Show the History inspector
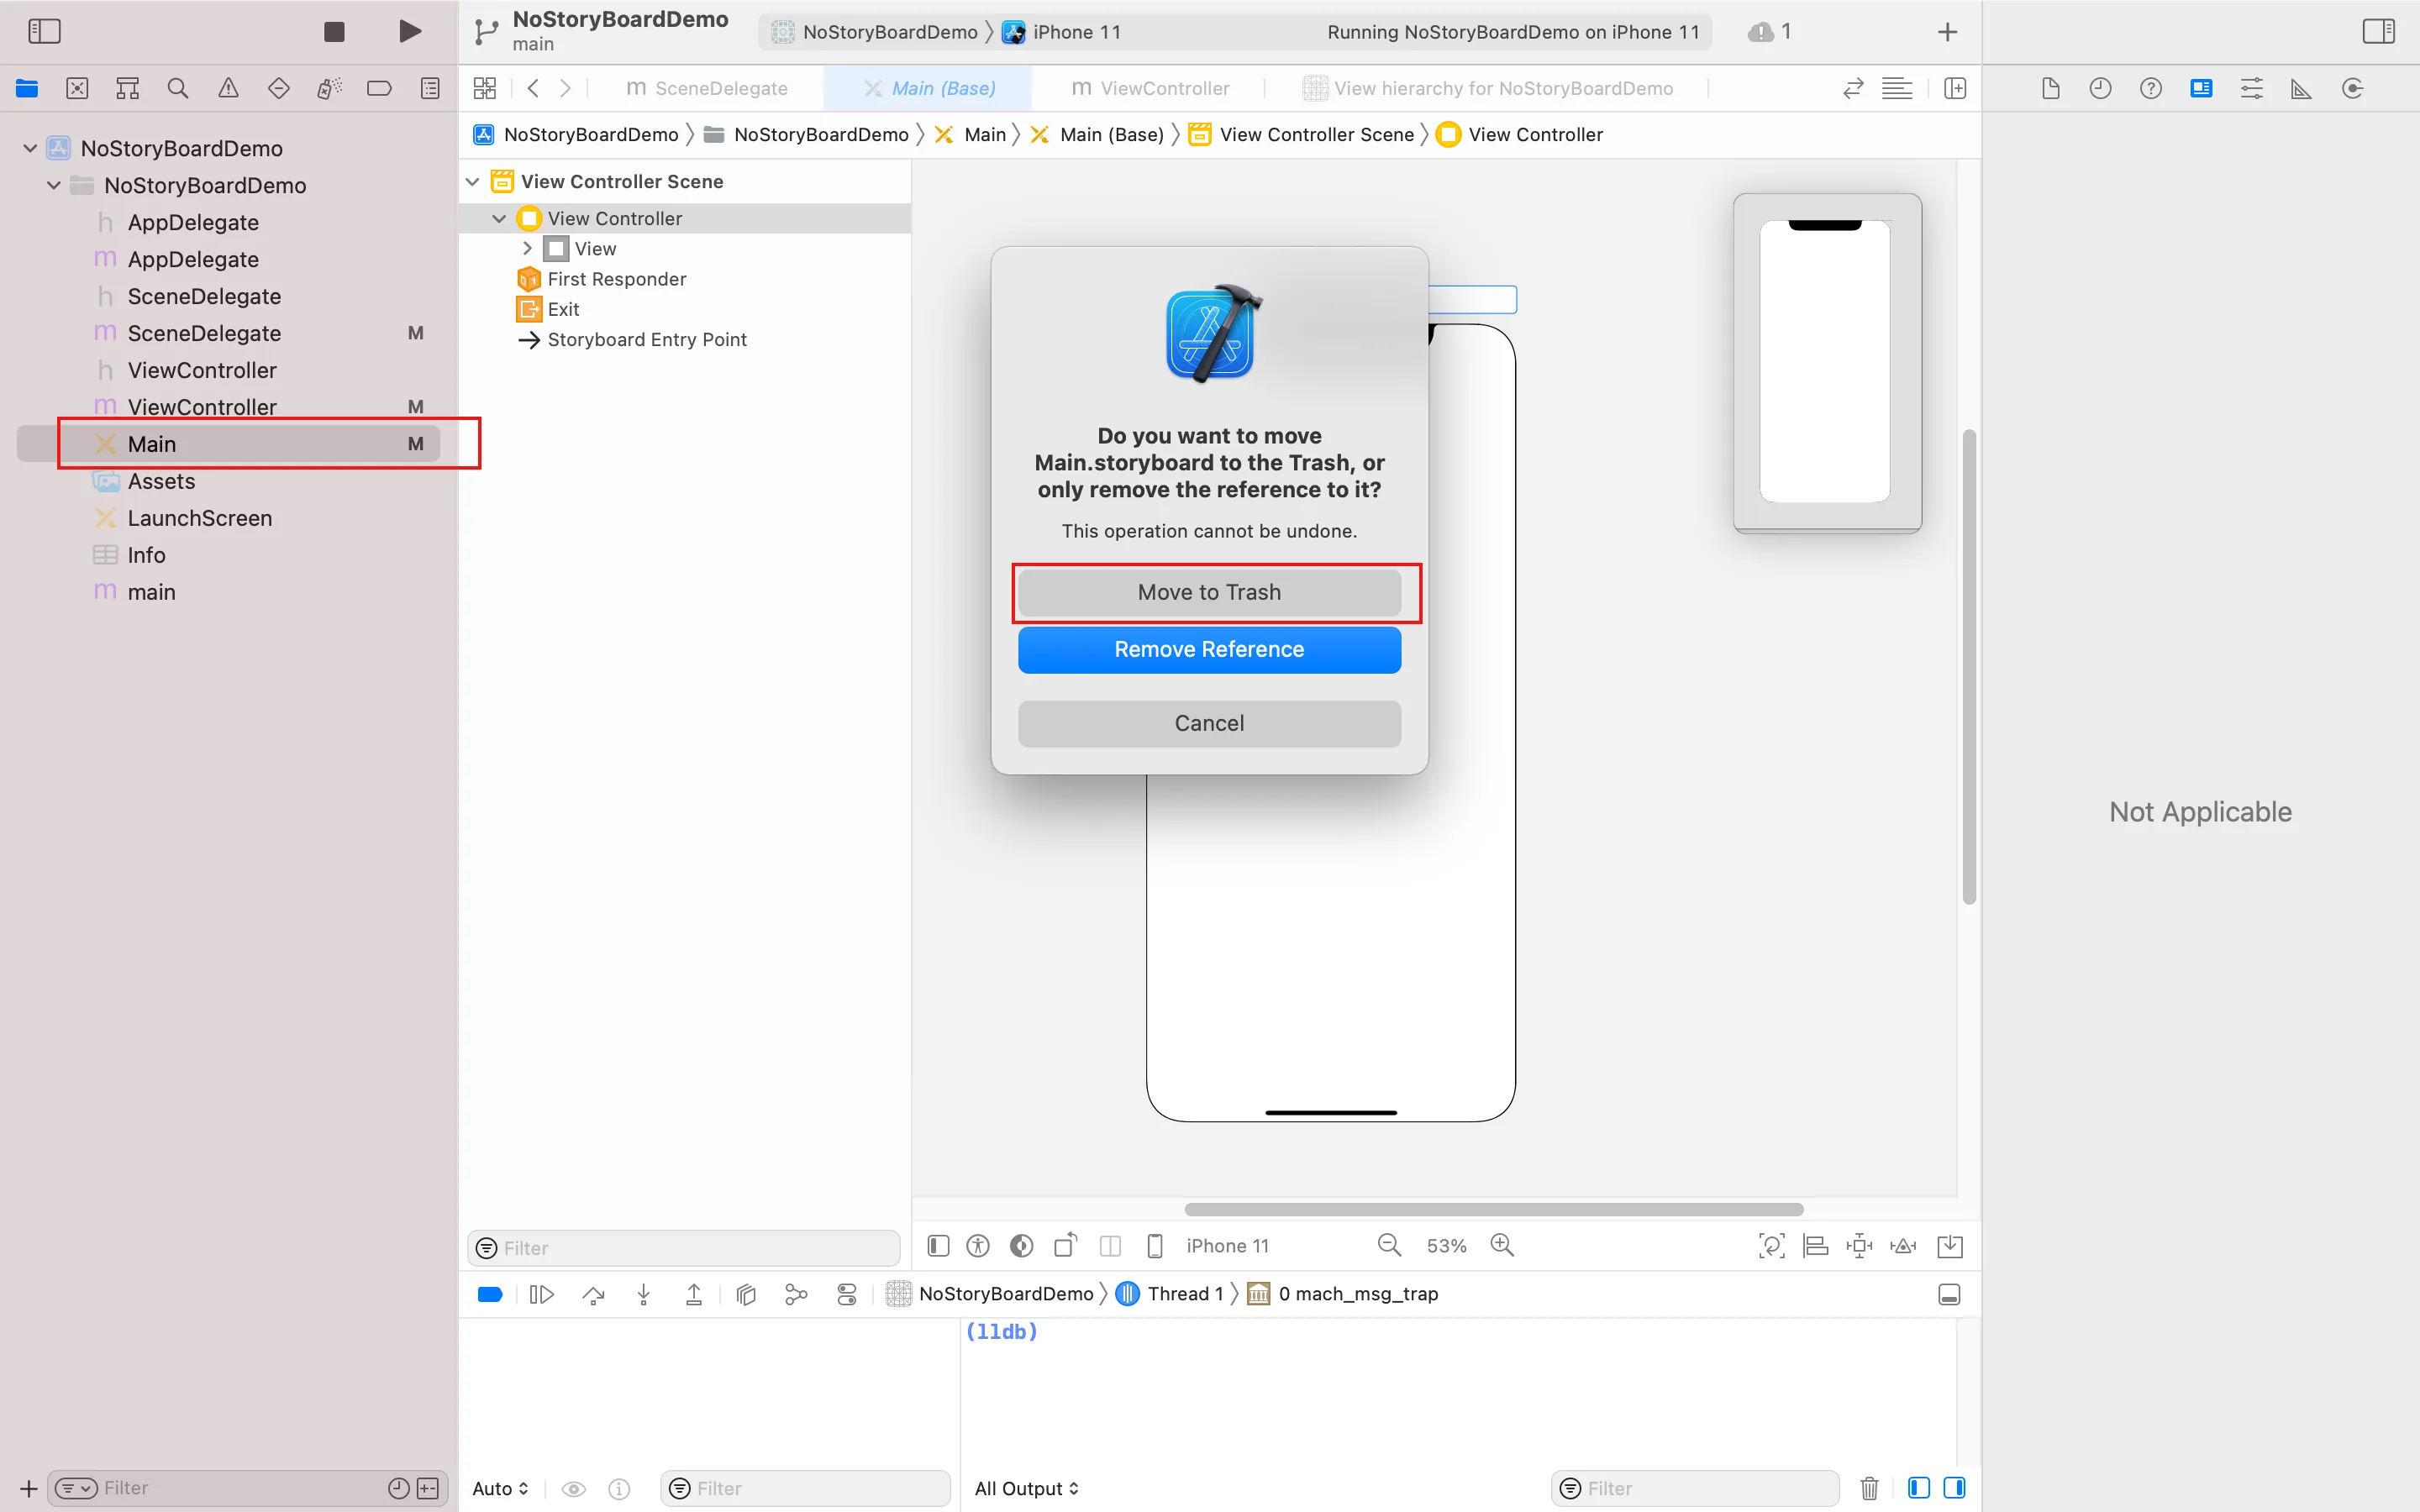The height and width of the screenshot is (1512, 2420). (x=2100, y=89)
